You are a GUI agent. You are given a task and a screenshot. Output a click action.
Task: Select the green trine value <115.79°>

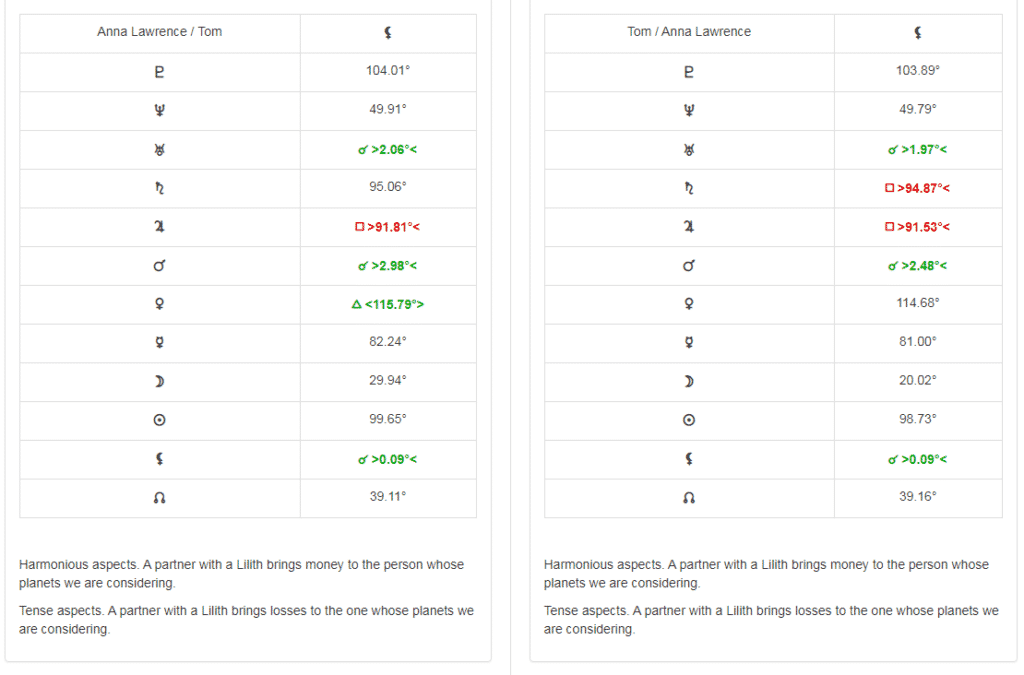point(387,304)
